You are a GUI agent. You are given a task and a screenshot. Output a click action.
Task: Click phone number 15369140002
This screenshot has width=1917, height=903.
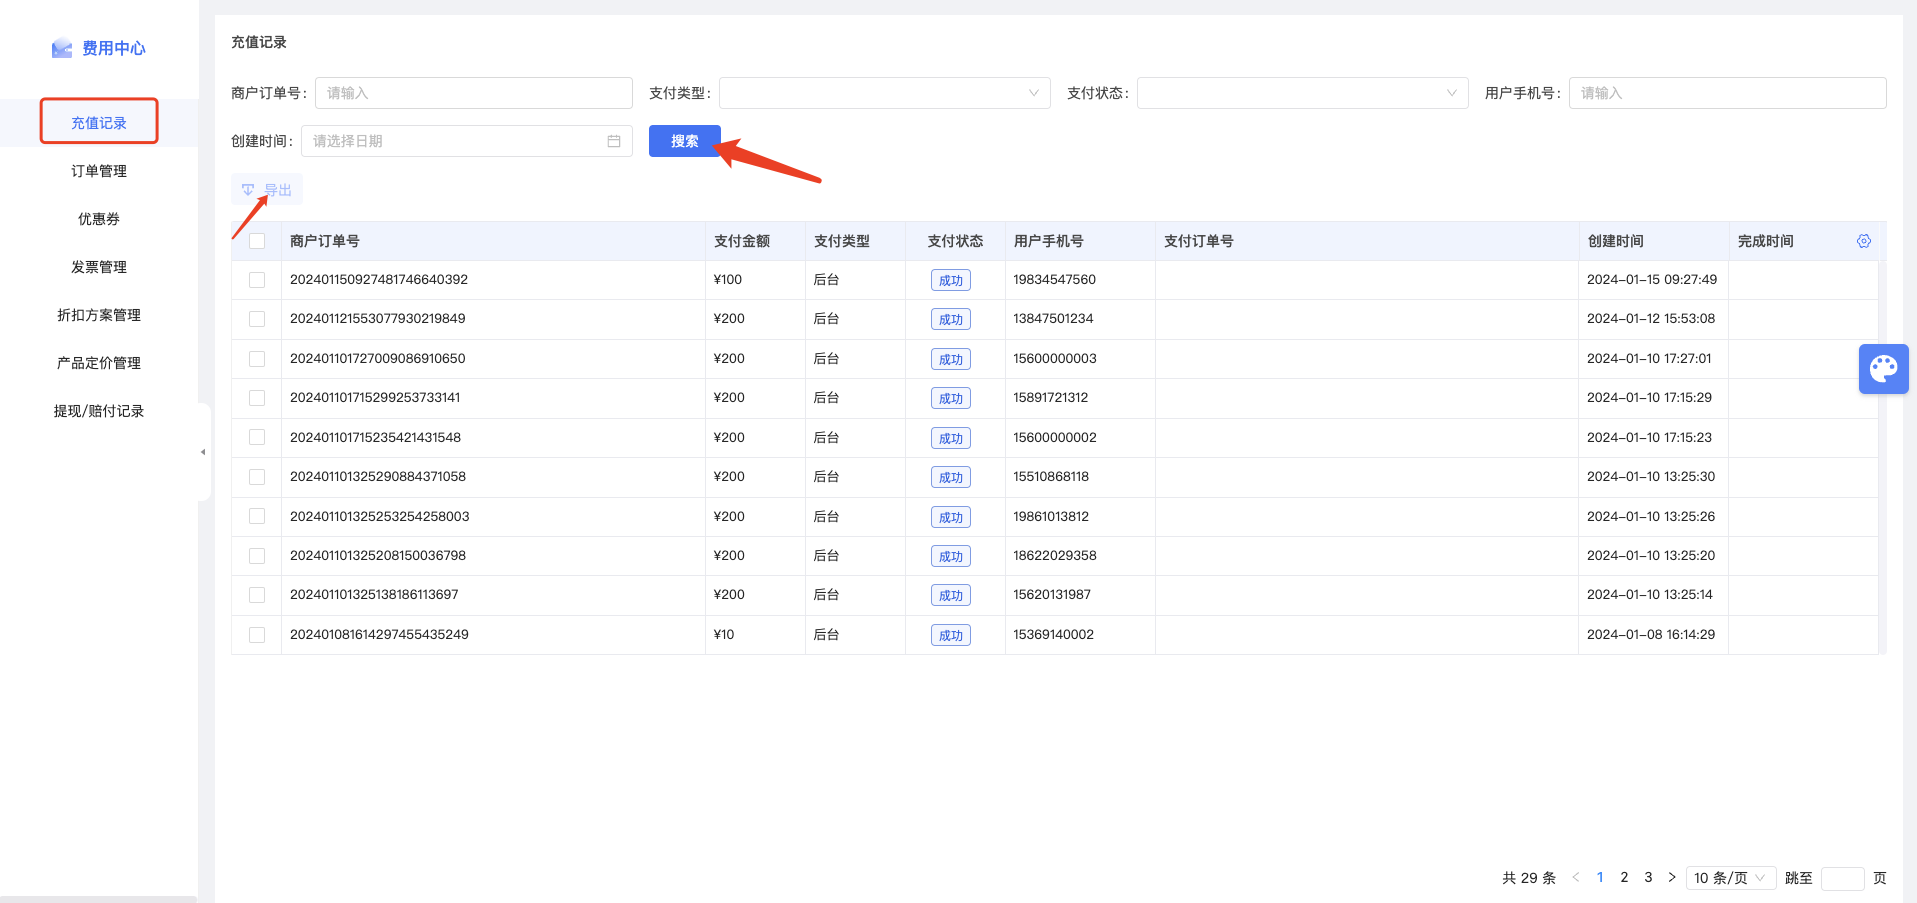coord(1053,635)
